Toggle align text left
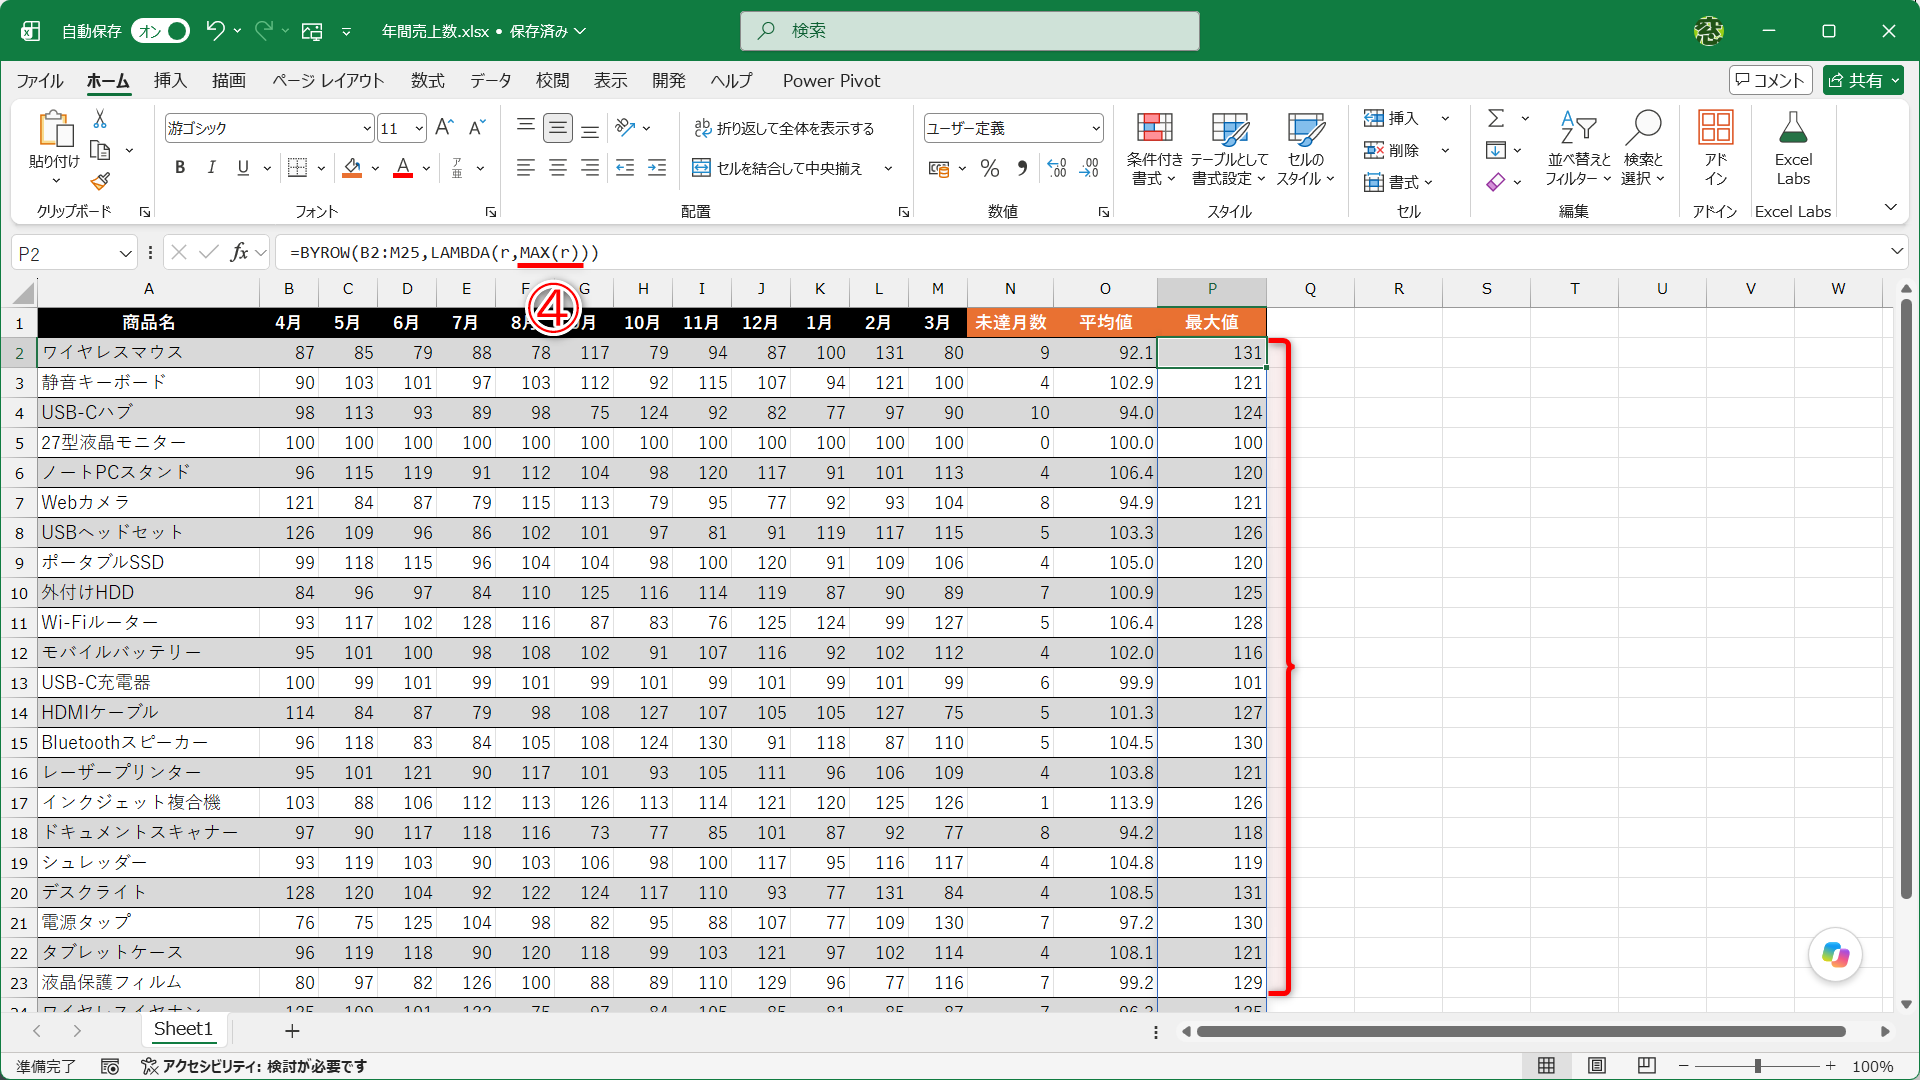Image resolution: width=1920 pixels, height=1080 pixels. click(526, 168)
